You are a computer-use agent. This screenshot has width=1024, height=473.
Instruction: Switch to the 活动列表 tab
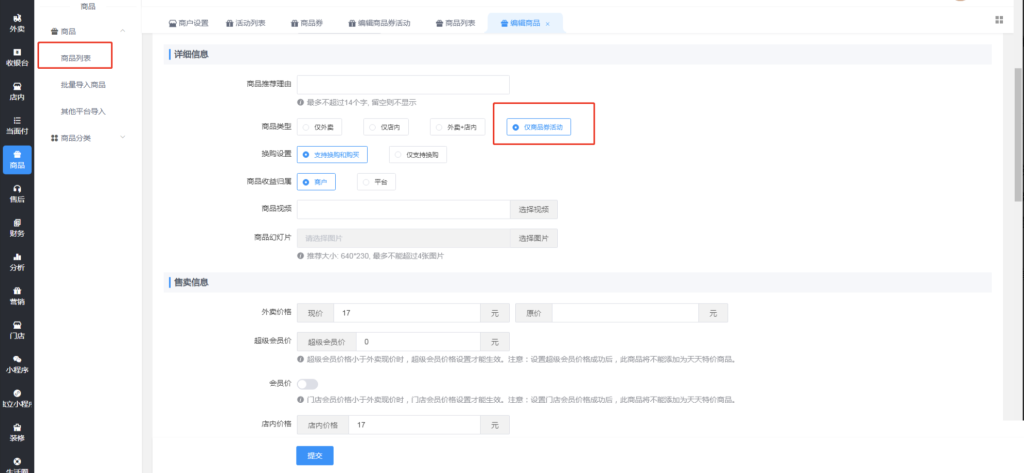point(246,22)
